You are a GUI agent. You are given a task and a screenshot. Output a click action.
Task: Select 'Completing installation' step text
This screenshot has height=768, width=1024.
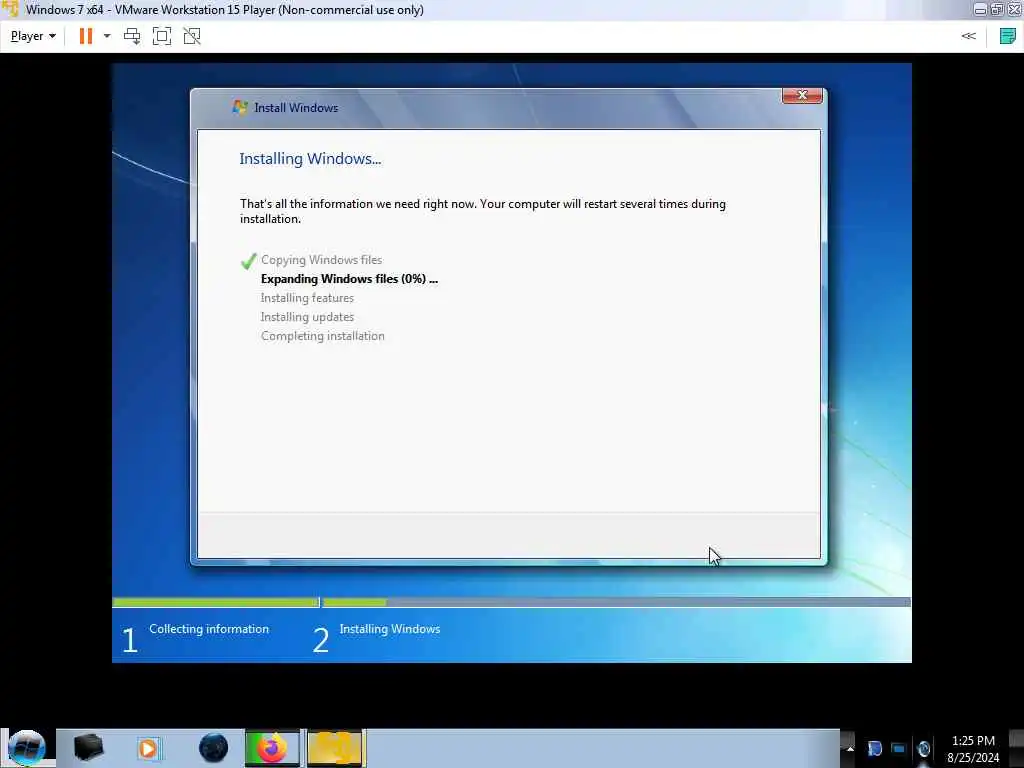coord(323,336)
